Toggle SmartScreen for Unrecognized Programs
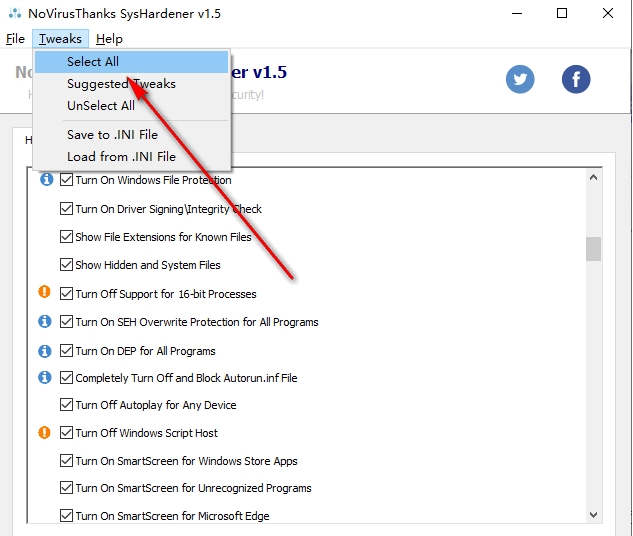 coord(66,488)
